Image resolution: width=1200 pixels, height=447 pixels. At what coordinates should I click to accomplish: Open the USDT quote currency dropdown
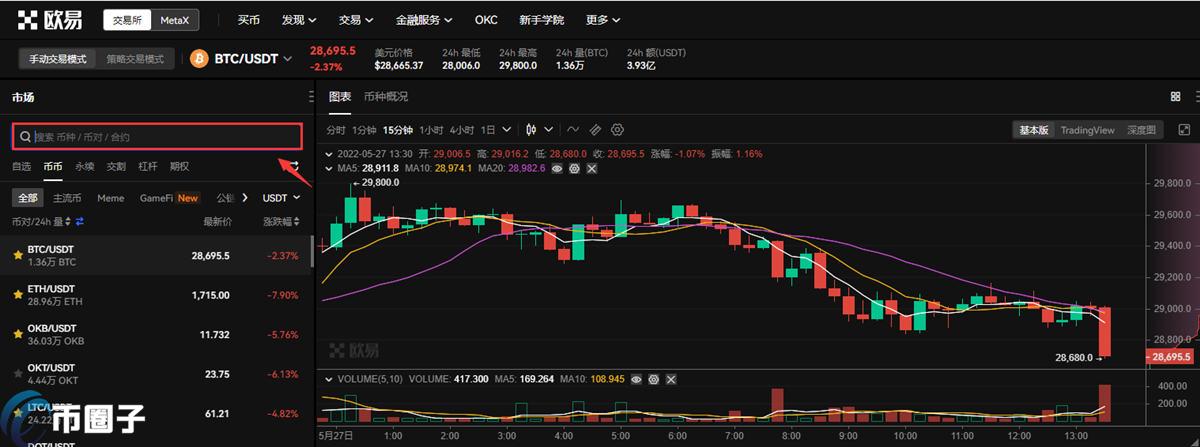[282, 198]
